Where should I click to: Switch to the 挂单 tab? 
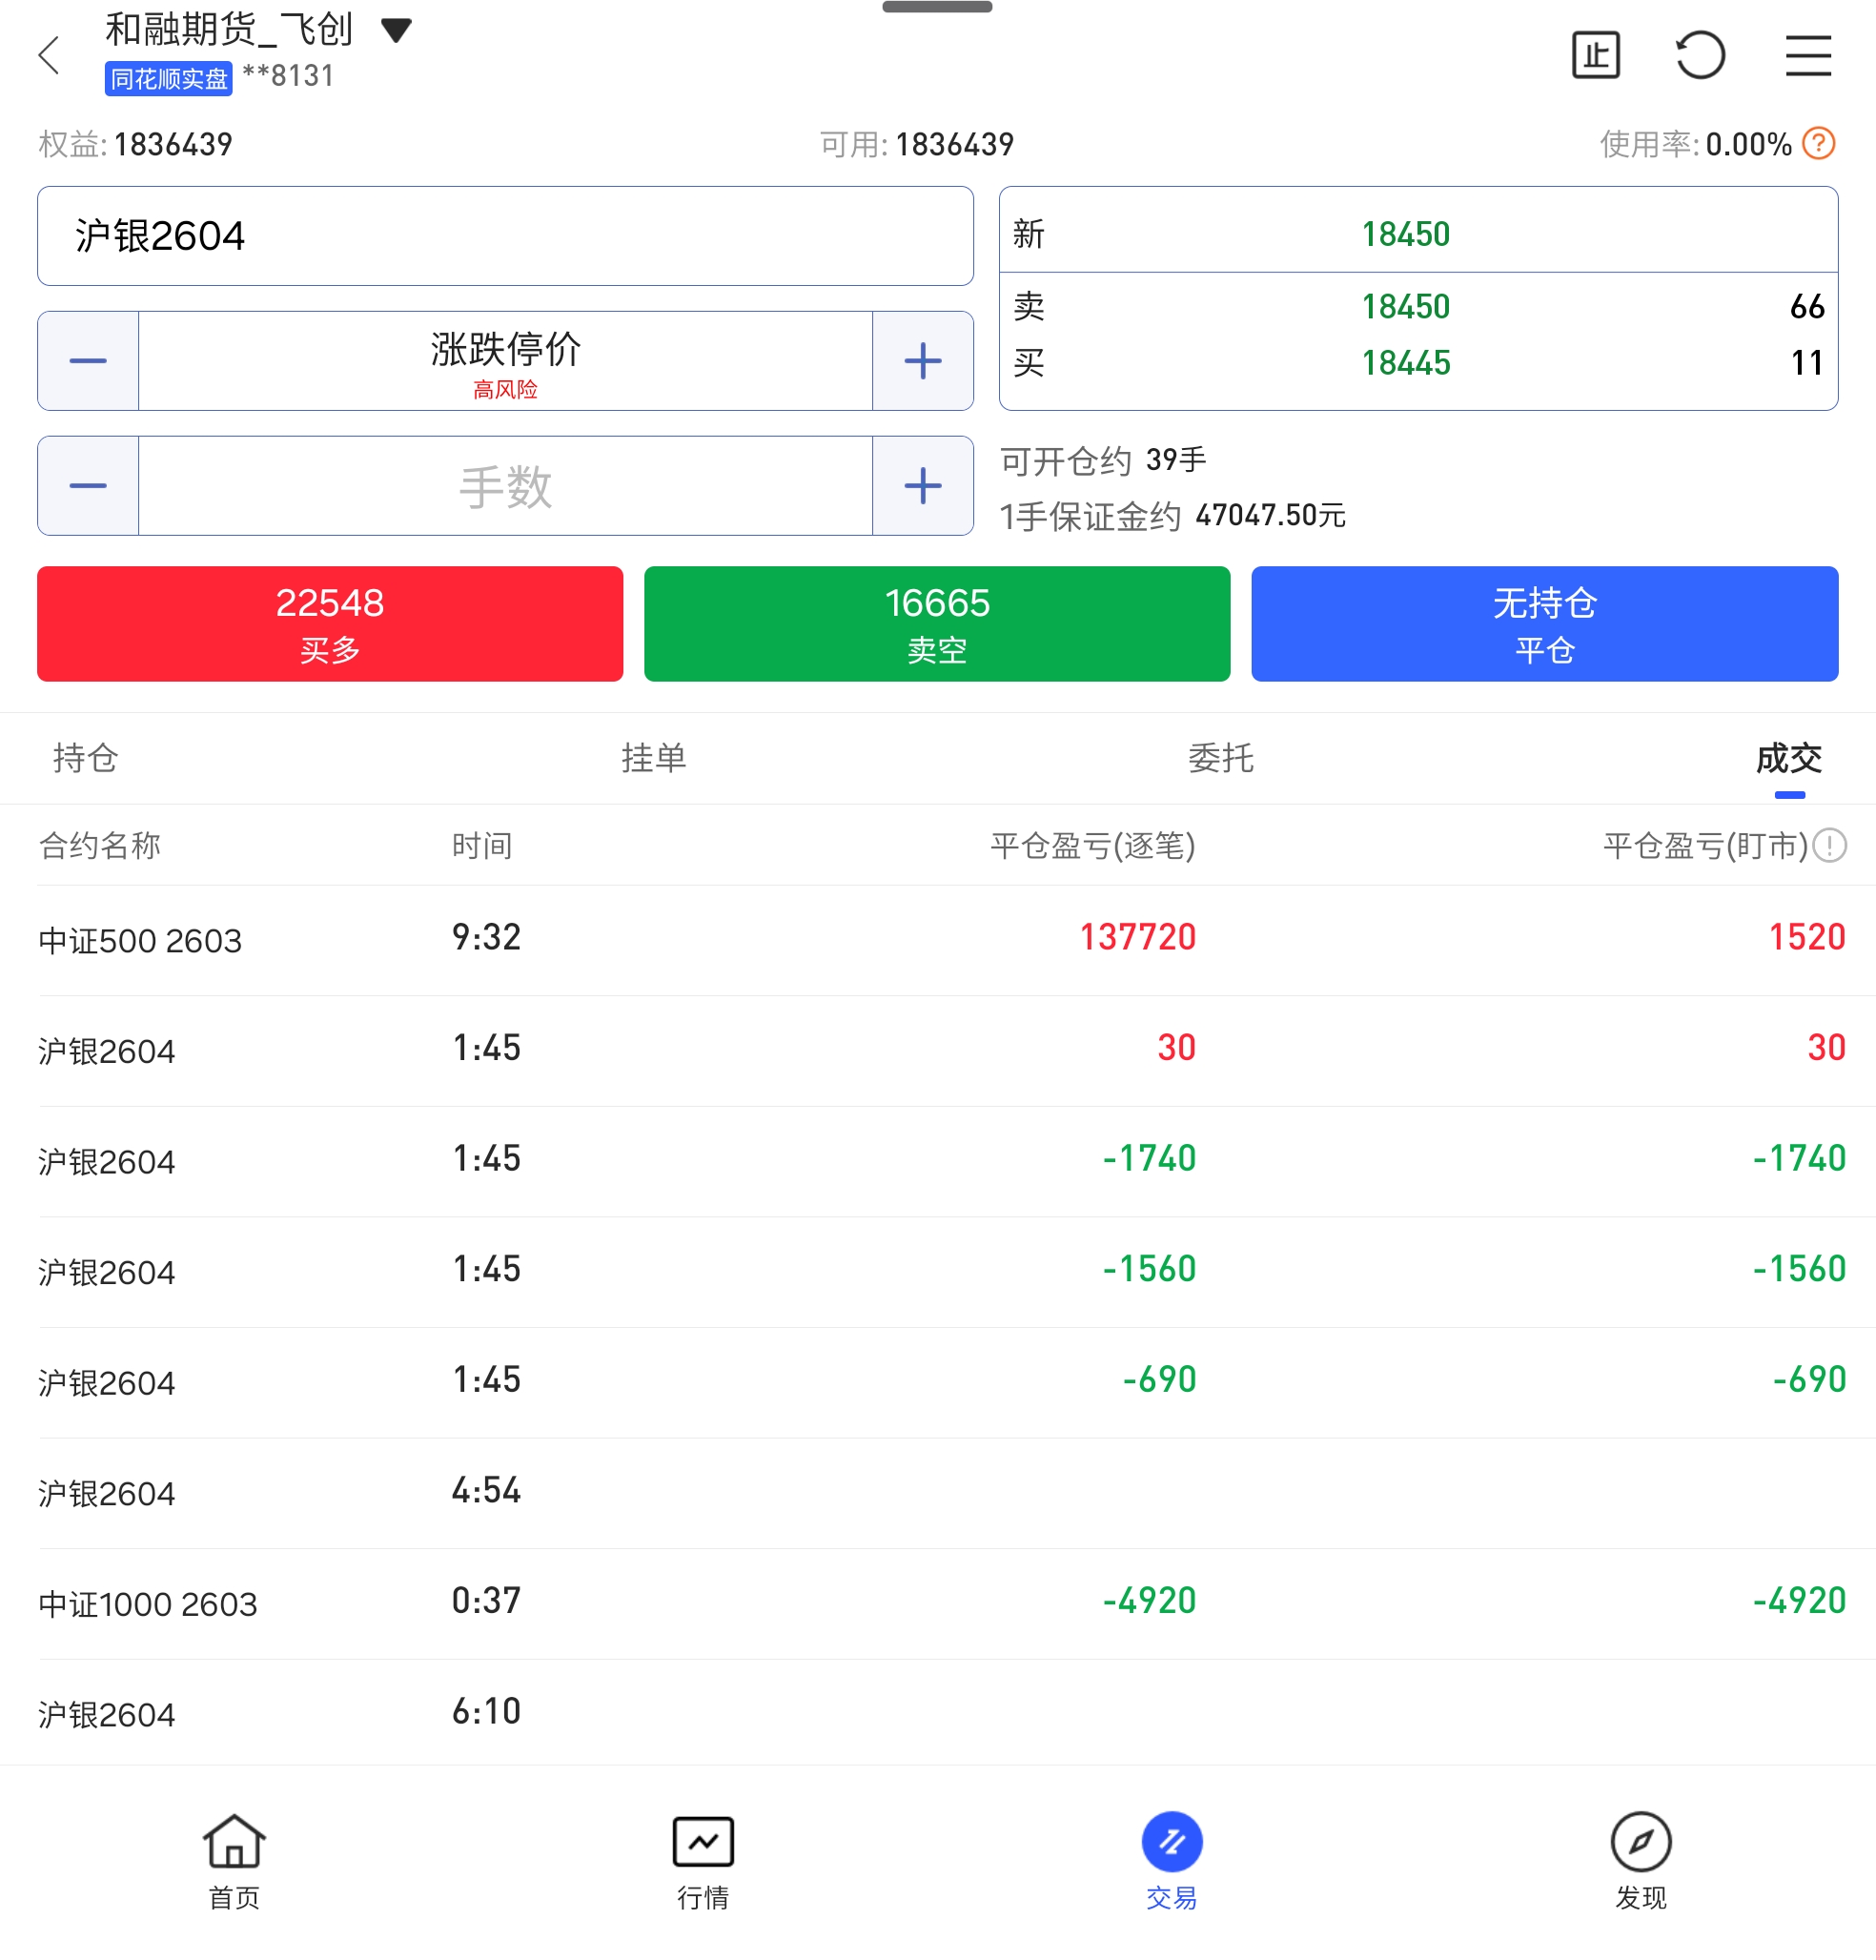pyautogui.click(x=653, y=758)
